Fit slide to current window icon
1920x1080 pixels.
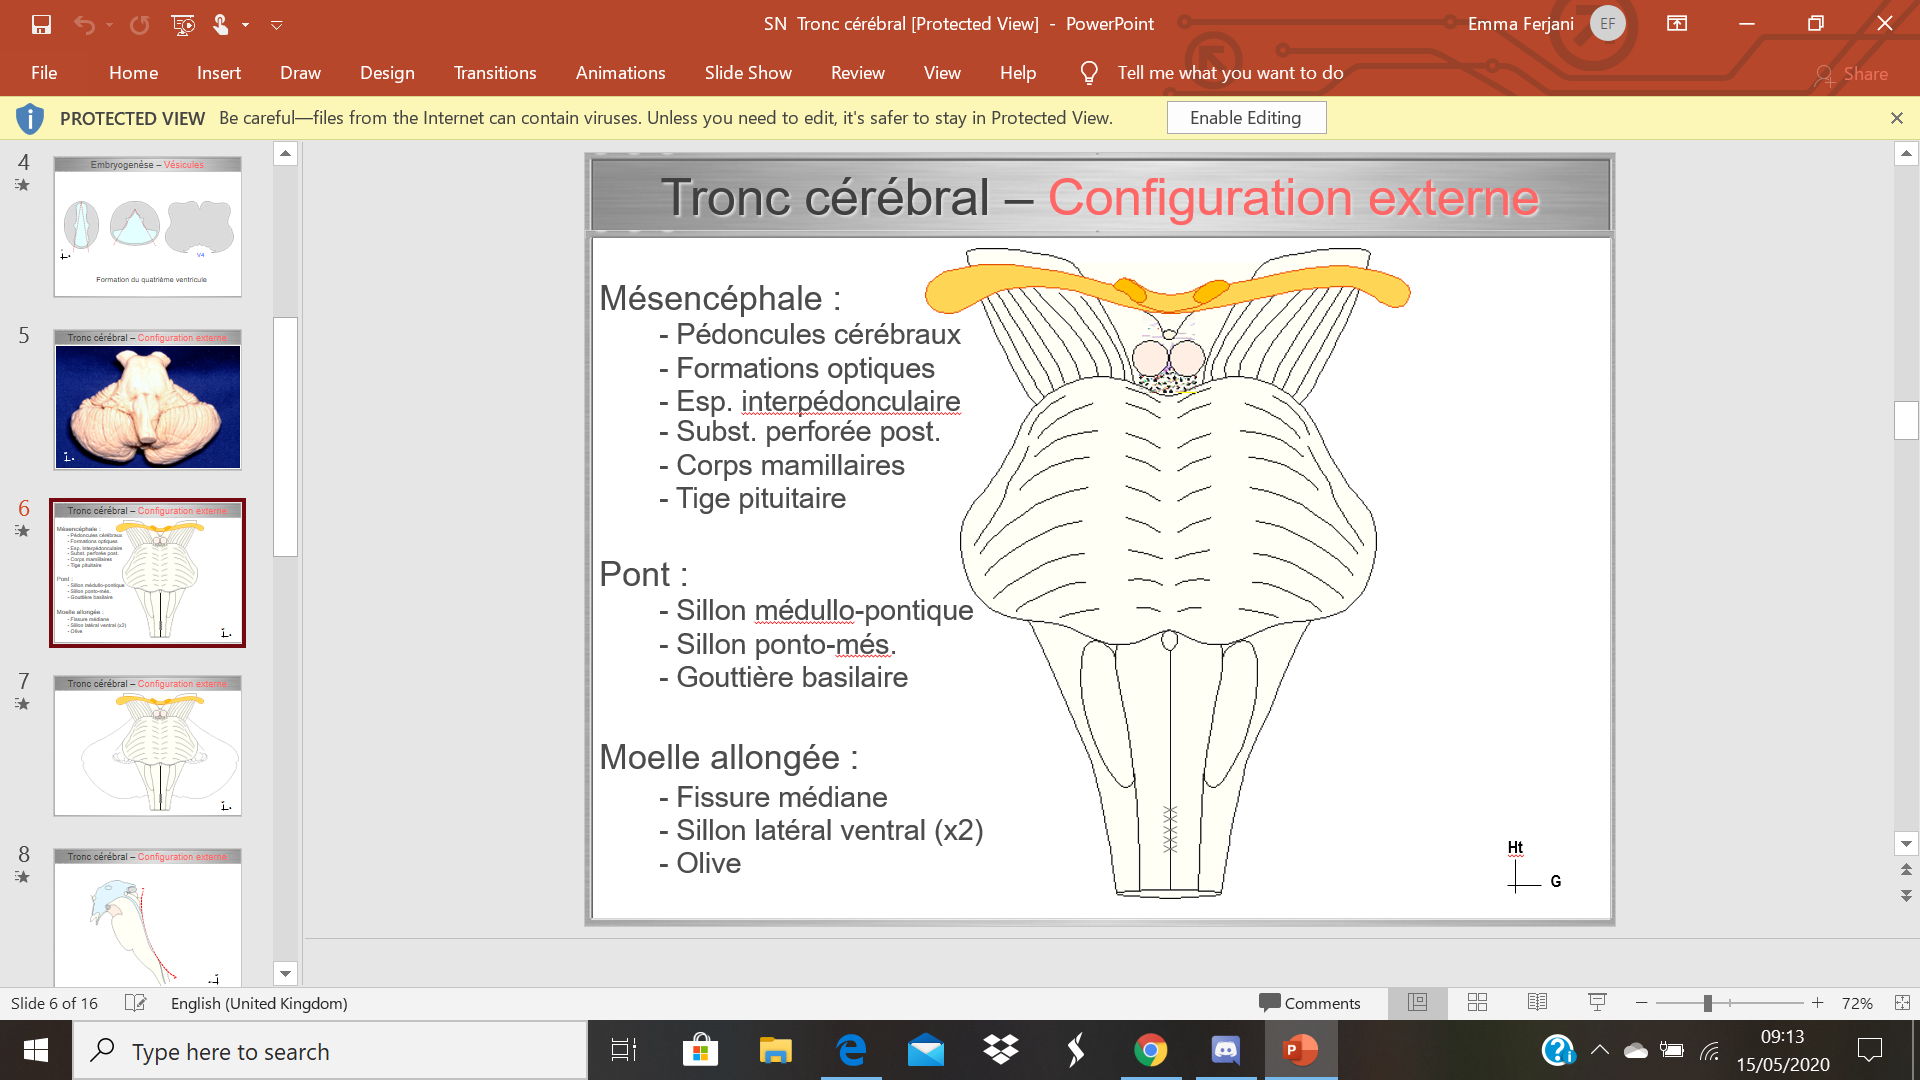click(1902, 1003)
